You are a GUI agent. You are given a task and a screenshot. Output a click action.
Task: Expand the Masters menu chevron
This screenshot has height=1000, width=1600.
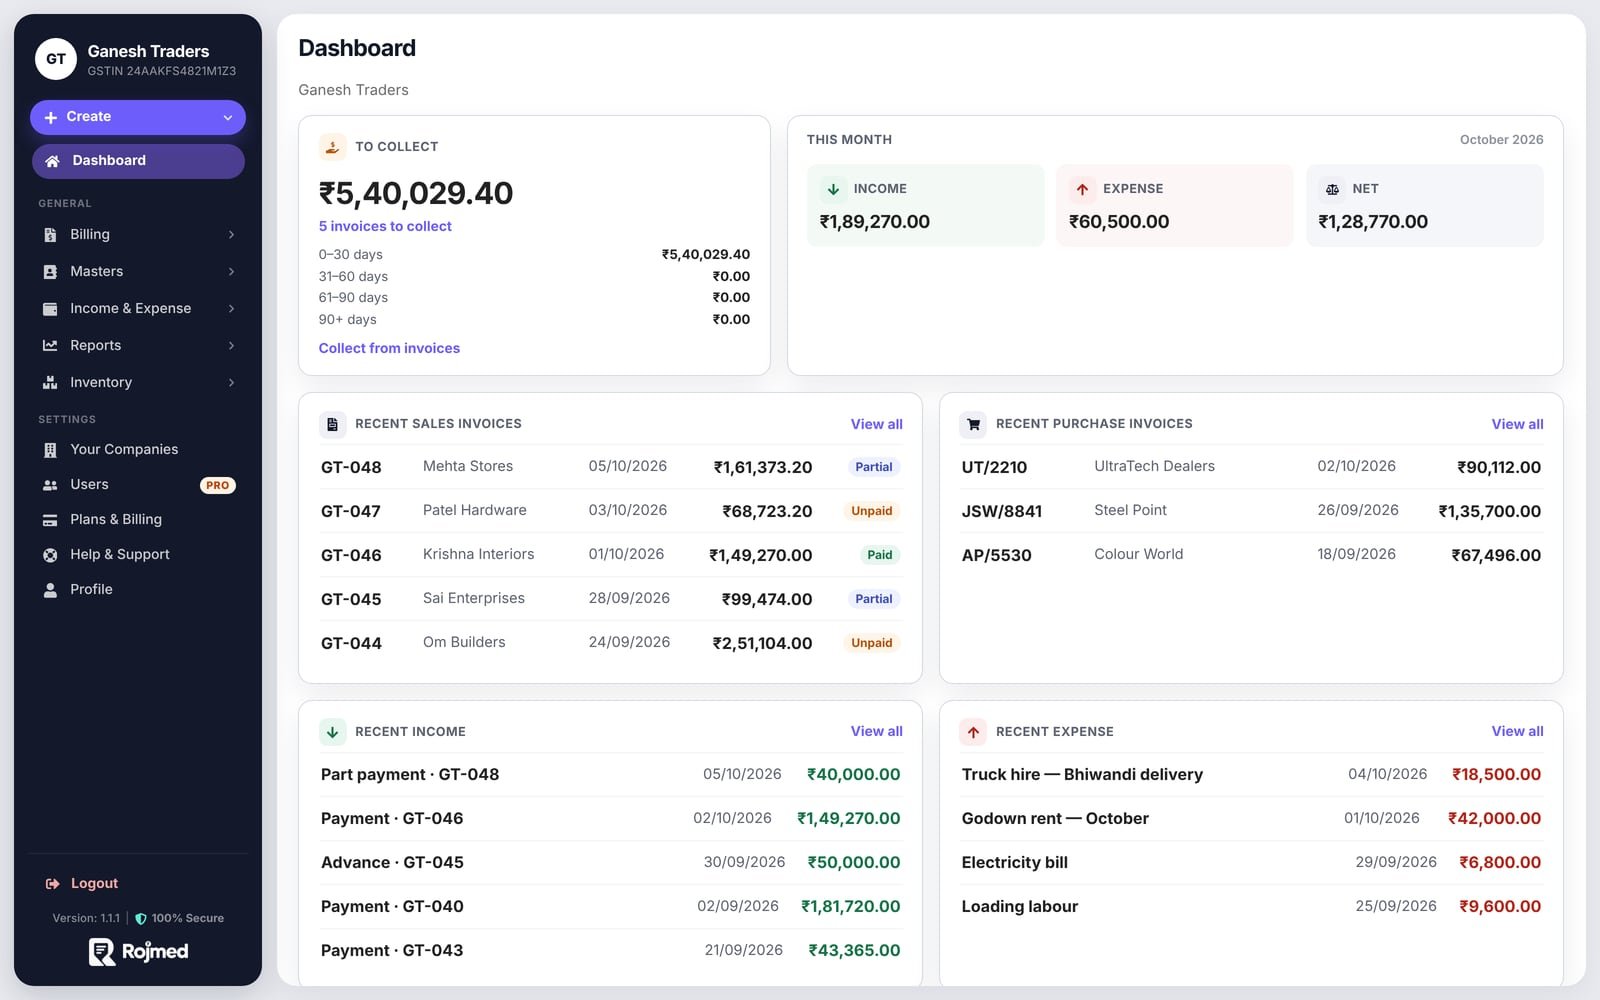click(231, 272)
